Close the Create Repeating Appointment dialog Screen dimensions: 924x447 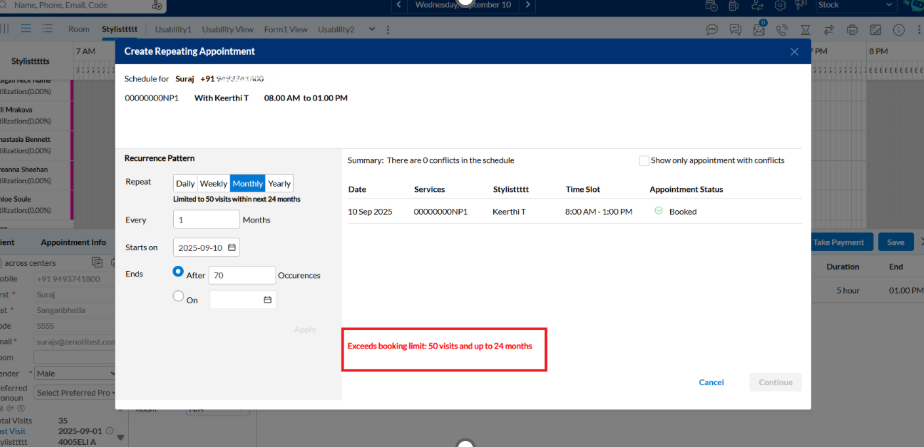click(794, 51)
